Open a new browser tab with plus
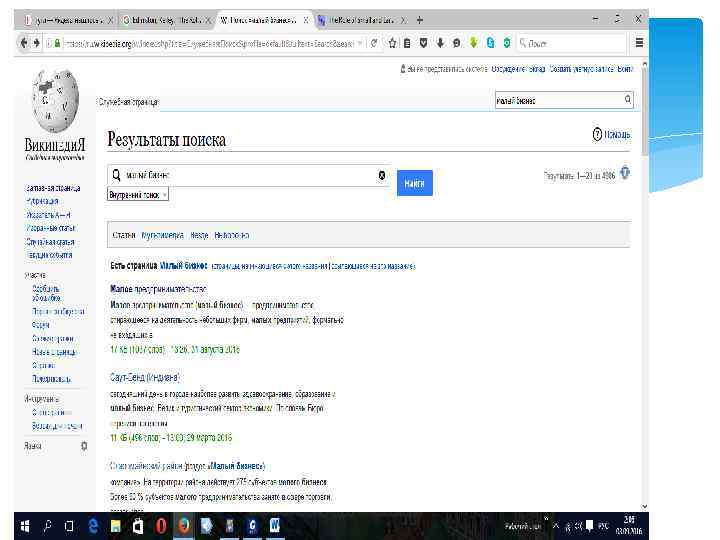This screenshot has height=540, width=720. [419, 20]
